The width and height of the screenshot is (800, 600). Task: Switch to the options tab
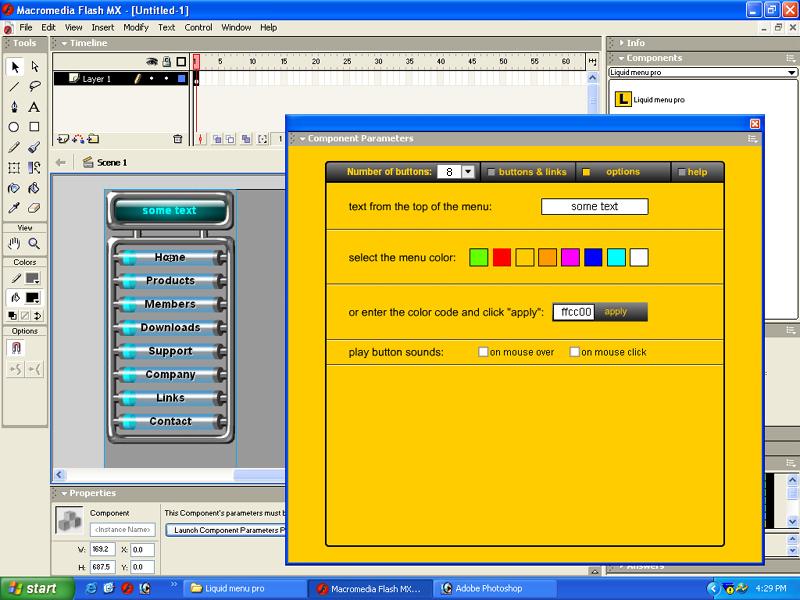pos(622,172)
